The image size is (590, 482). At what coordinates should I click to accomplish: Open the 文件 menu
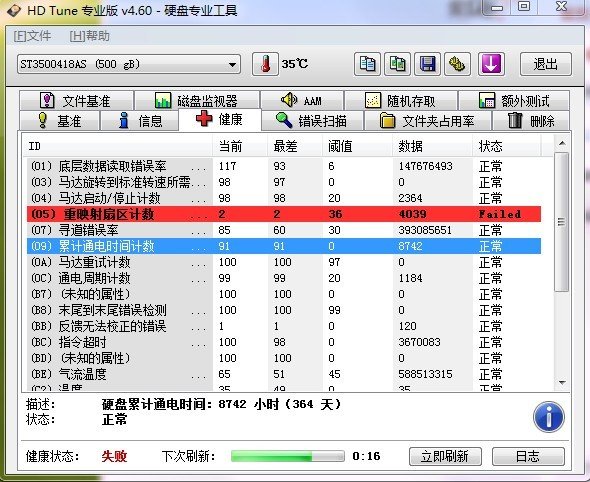32,36
